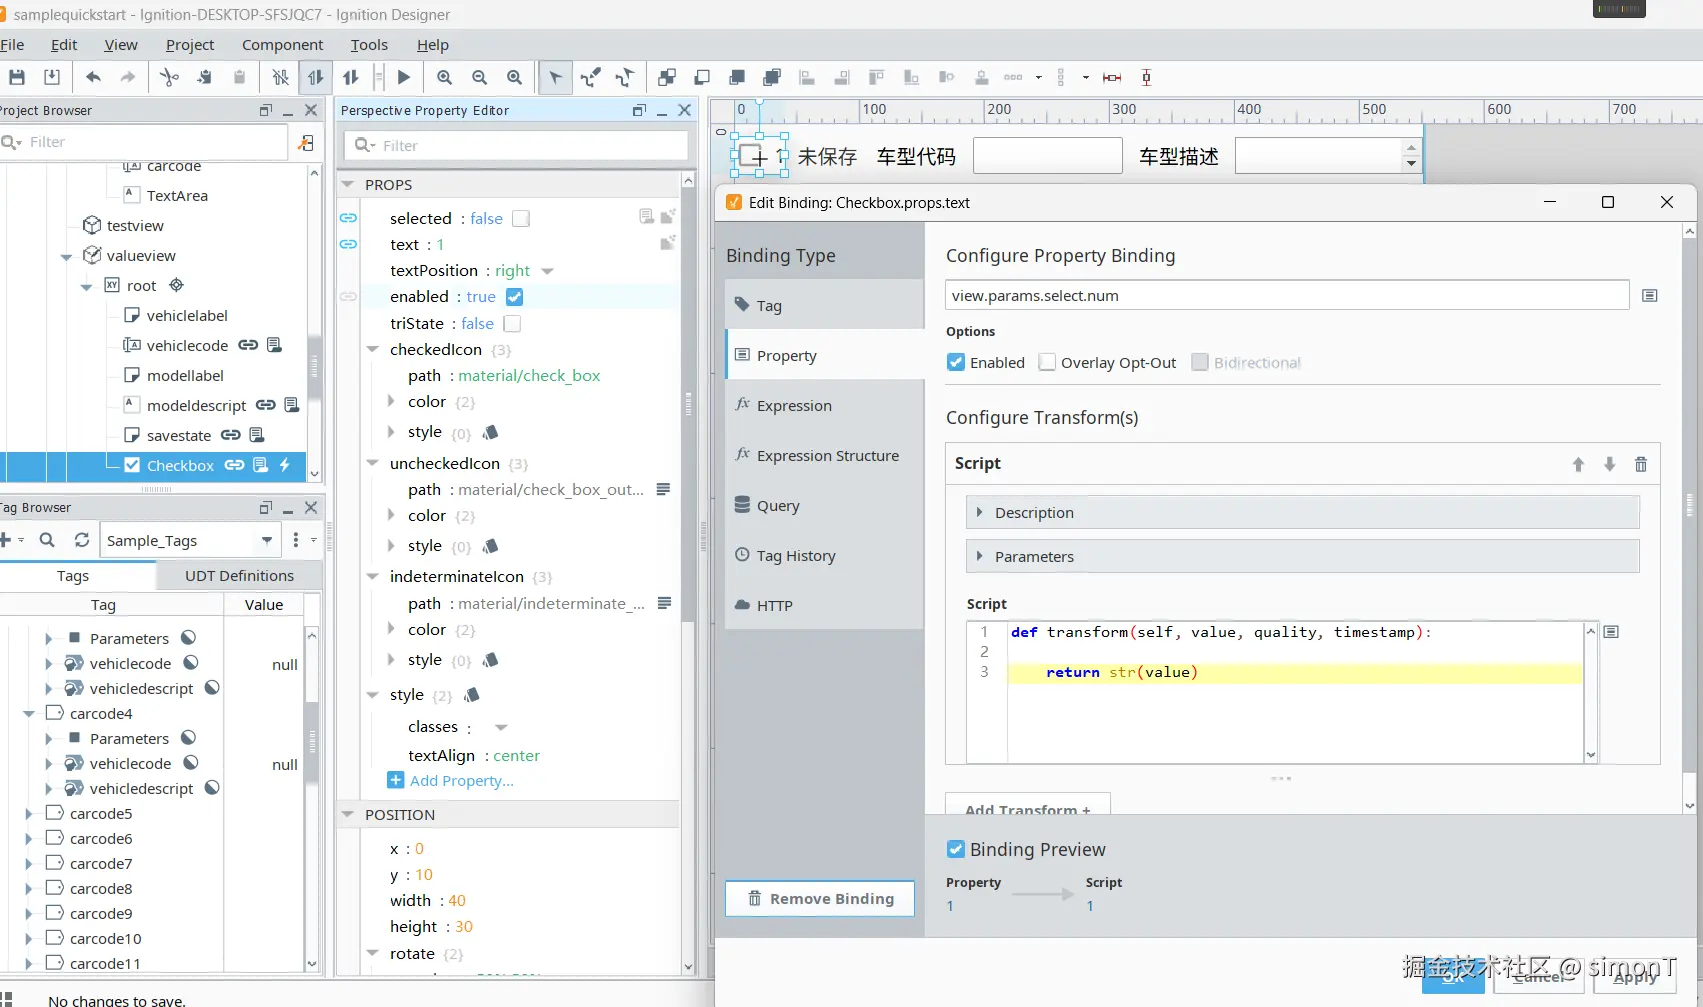
Task: Select the arrow Selection tool
Action: point(555,77)
